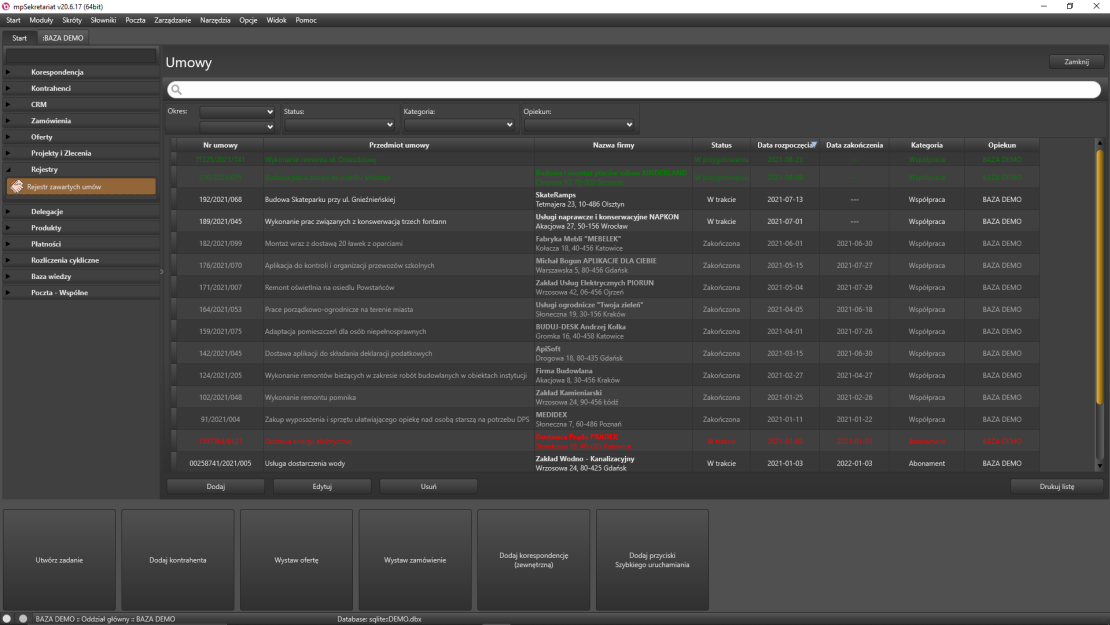Click the Drukuj listę button
The width and height of the screenshot is (1110, 625).
1057,487
